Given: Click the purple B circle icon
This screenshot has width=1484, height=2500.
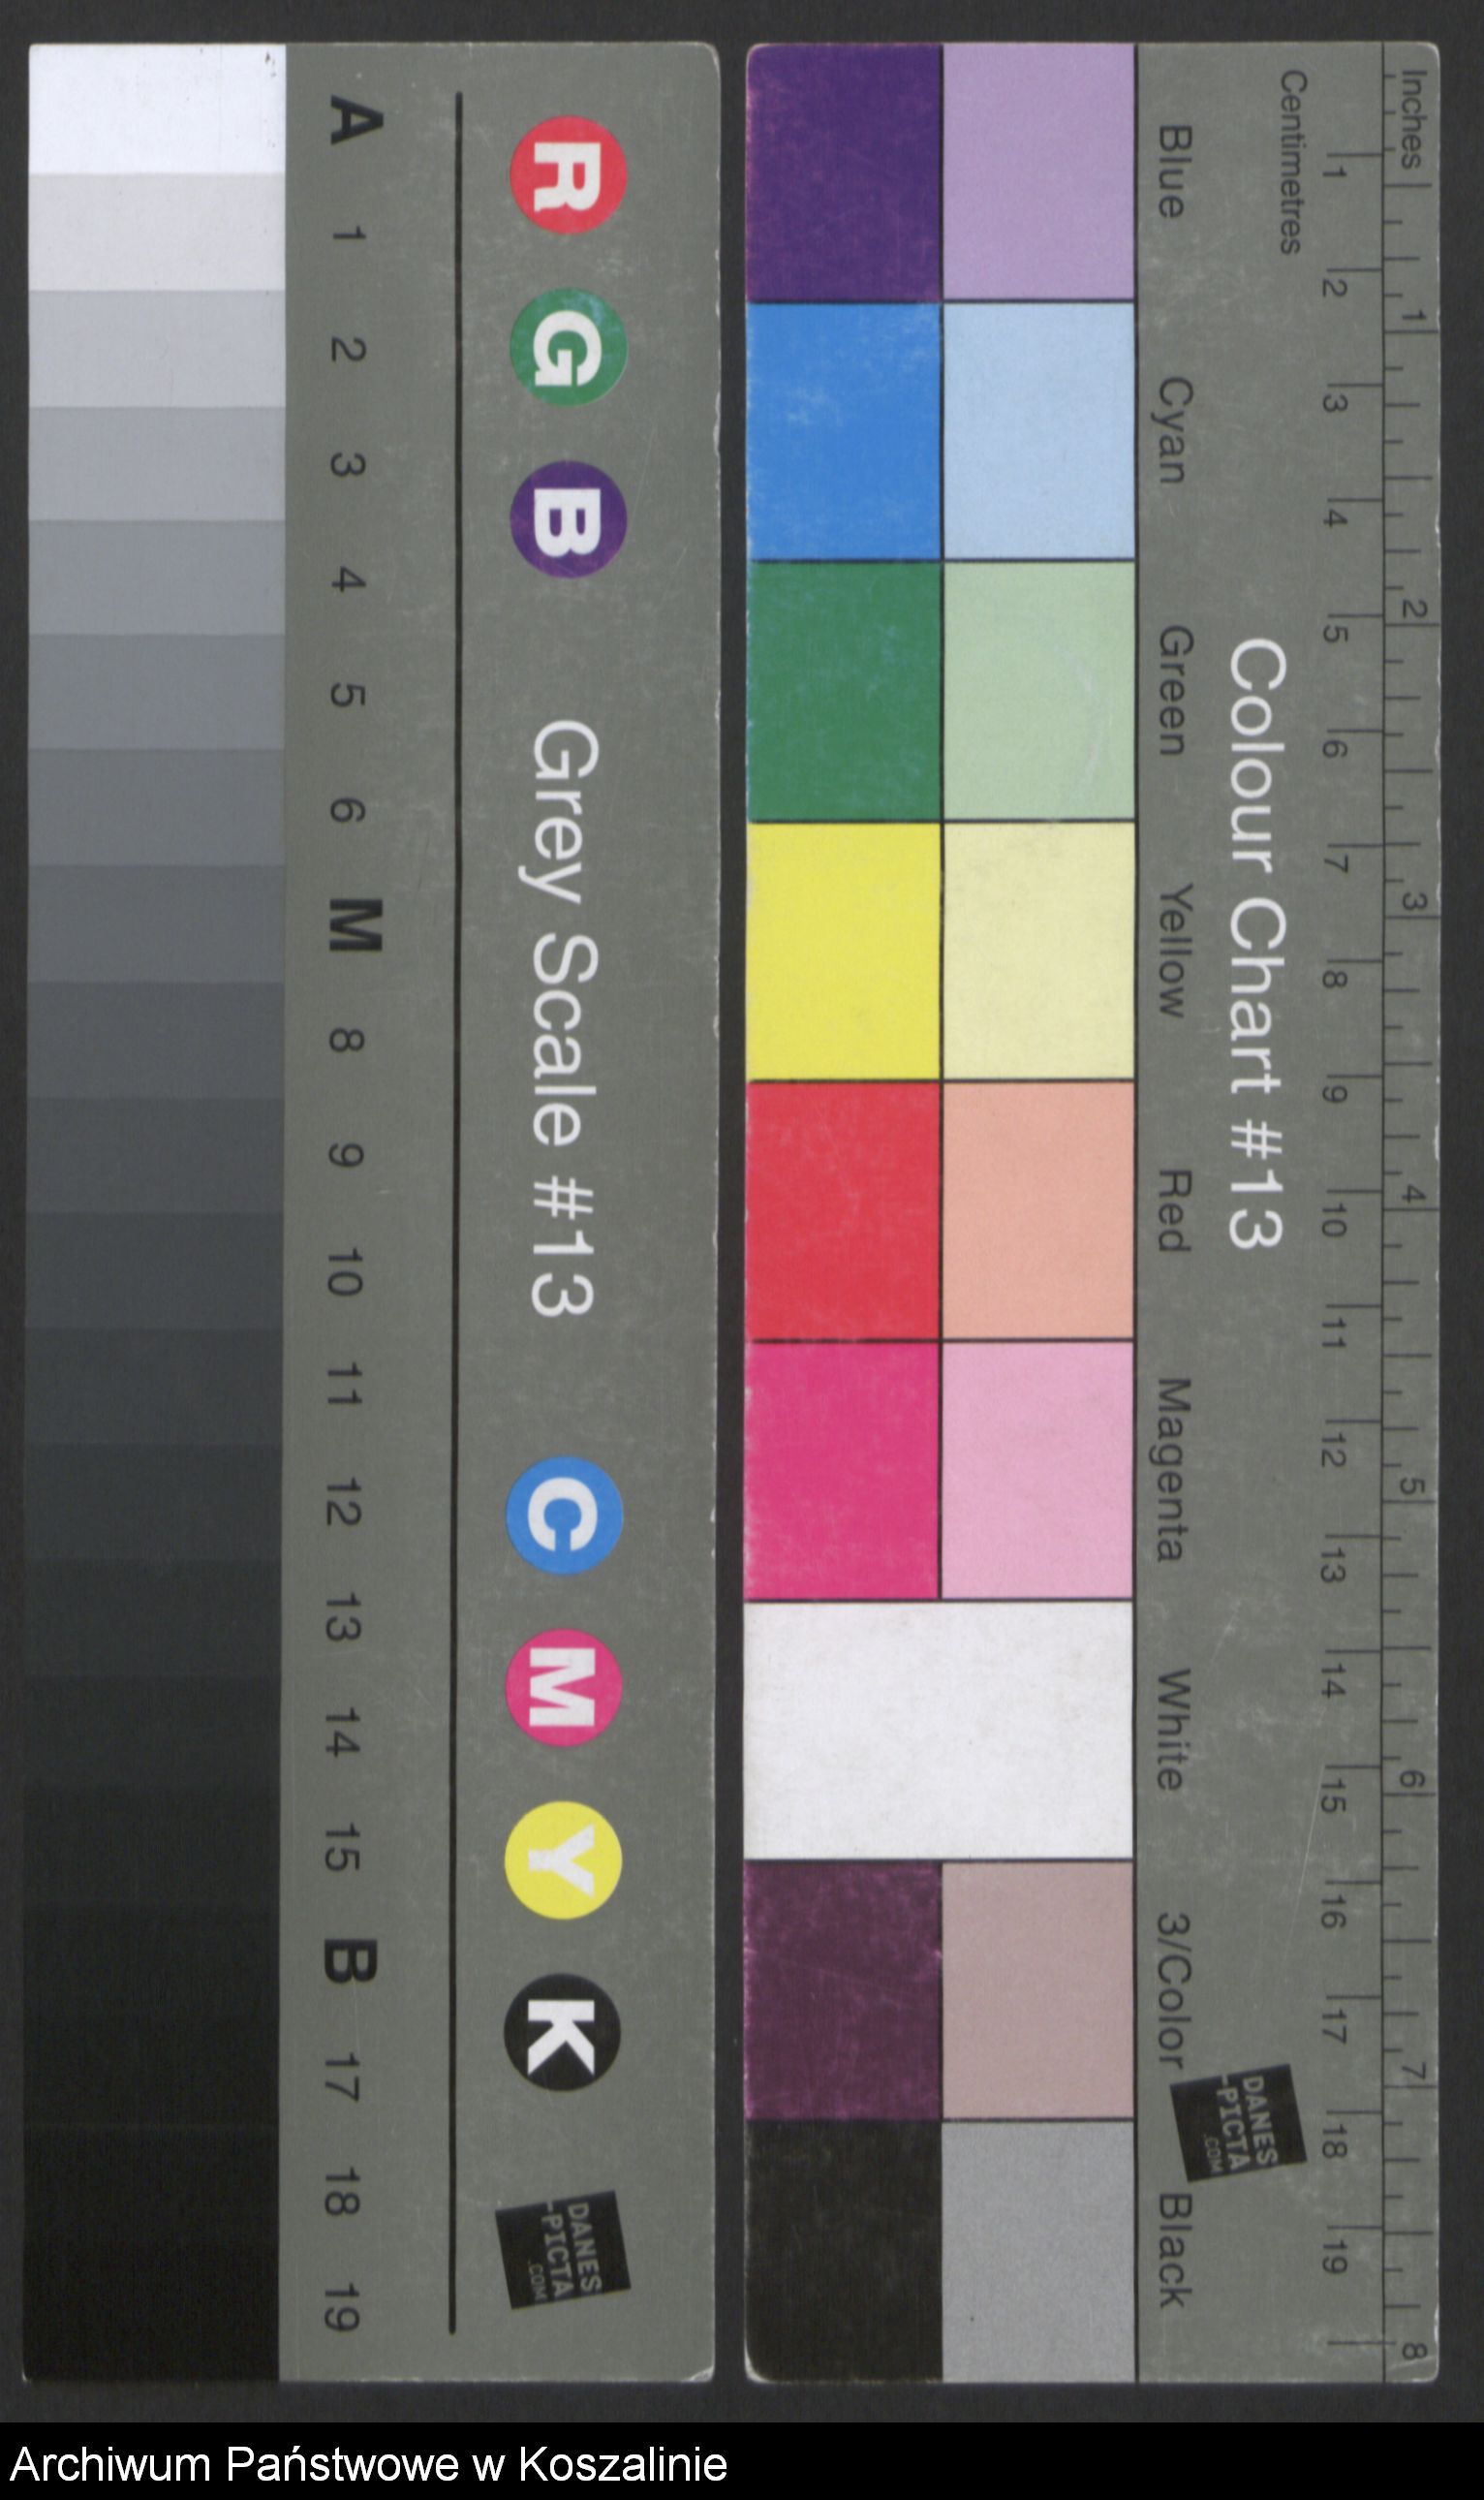Looking at the screenshot, I should click(568, 520).
